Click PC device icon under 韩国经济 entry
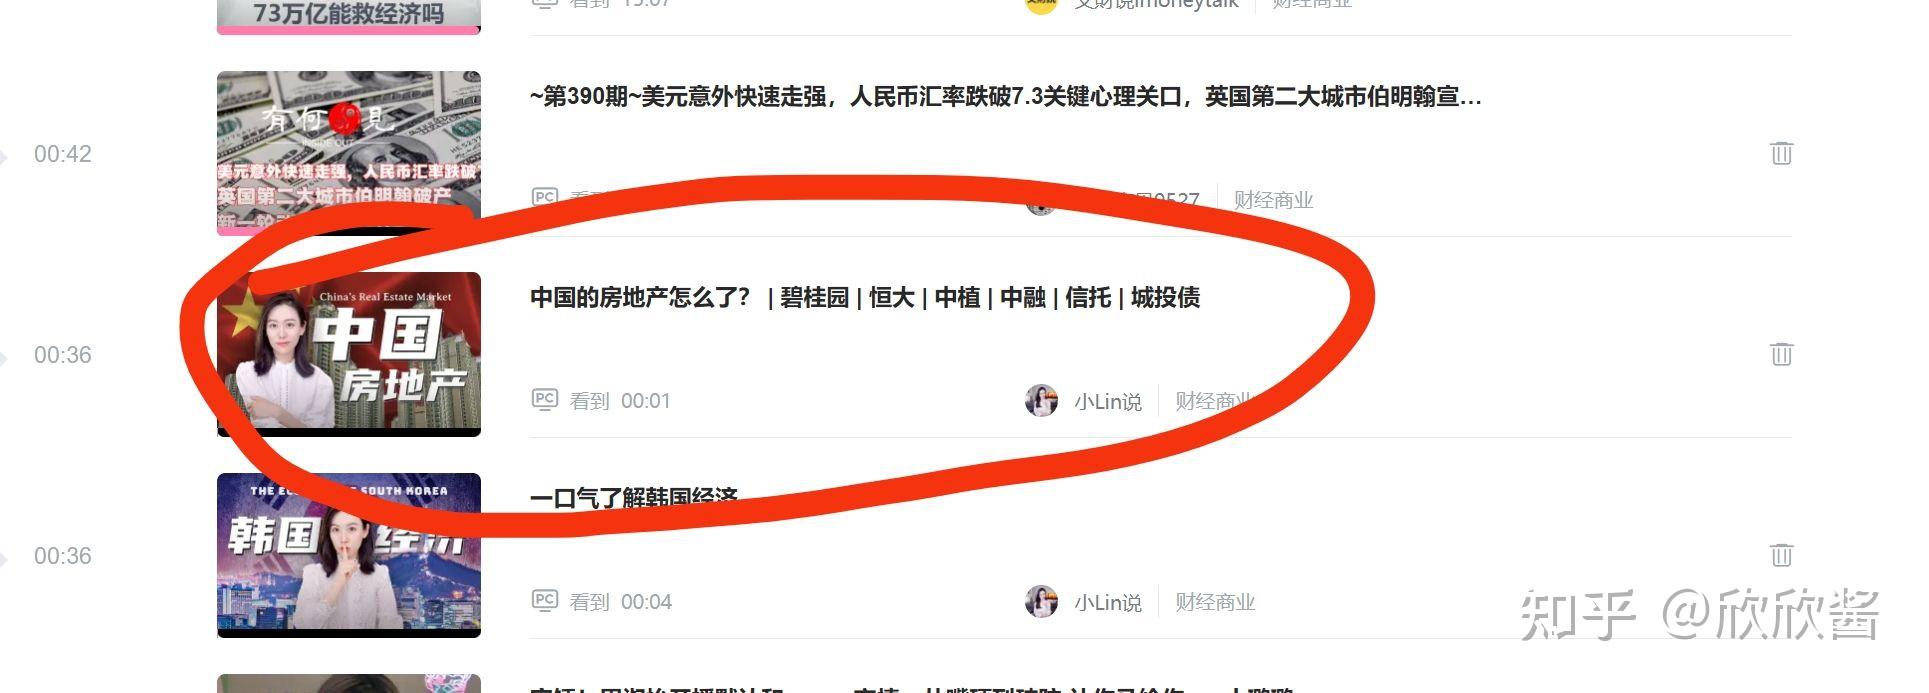 544,601
